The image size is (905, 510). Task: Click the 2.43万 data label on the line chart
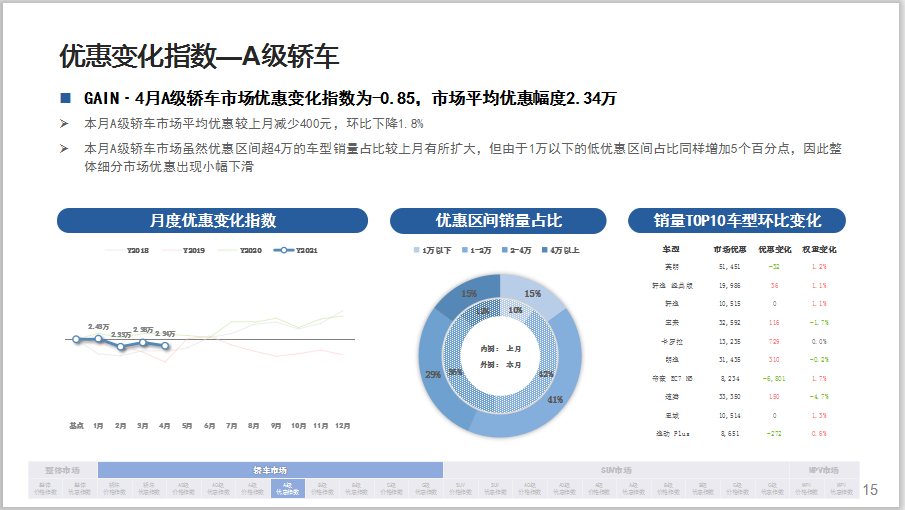click(98, 327)
